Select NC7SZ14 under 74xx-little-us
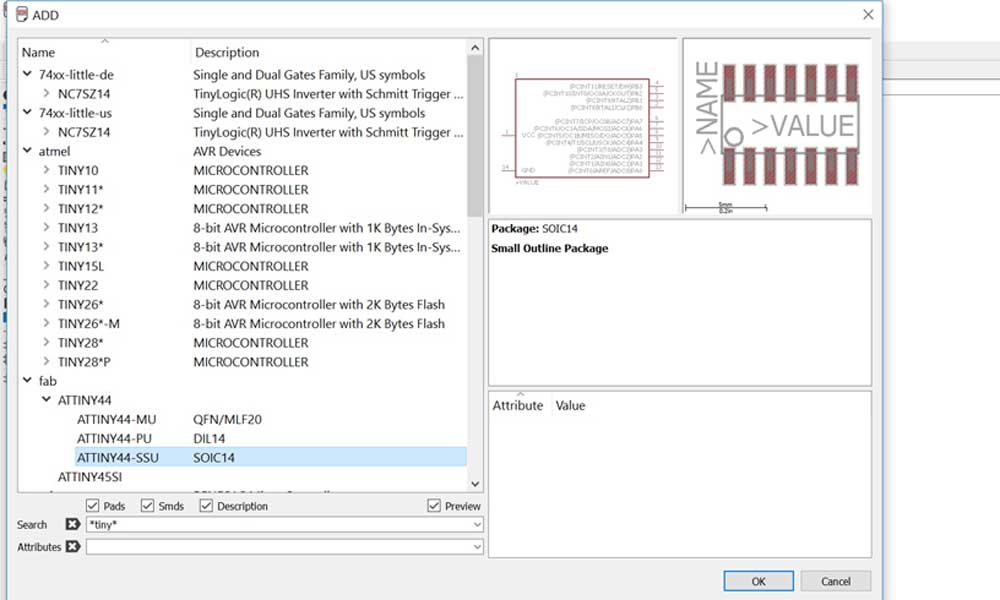1000x600 pixels. (x=84, y=132)
